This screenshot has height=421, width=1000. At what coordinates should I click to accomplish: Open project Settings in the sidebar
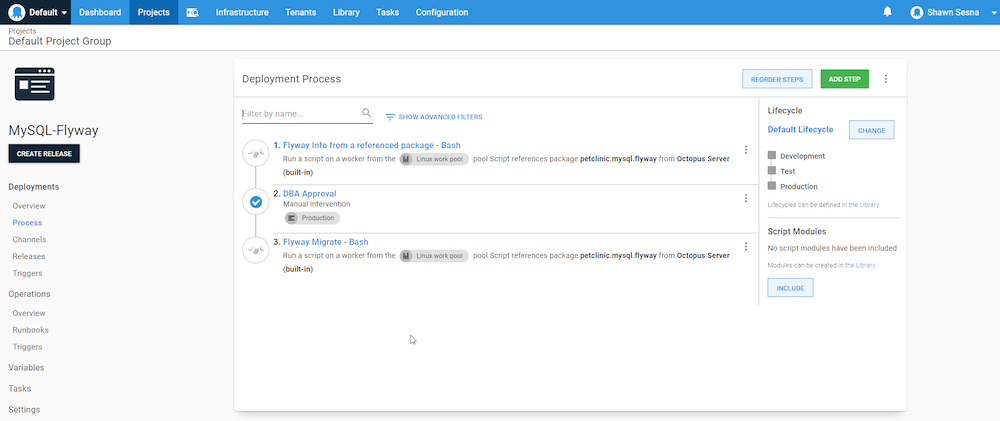[24, 410]
